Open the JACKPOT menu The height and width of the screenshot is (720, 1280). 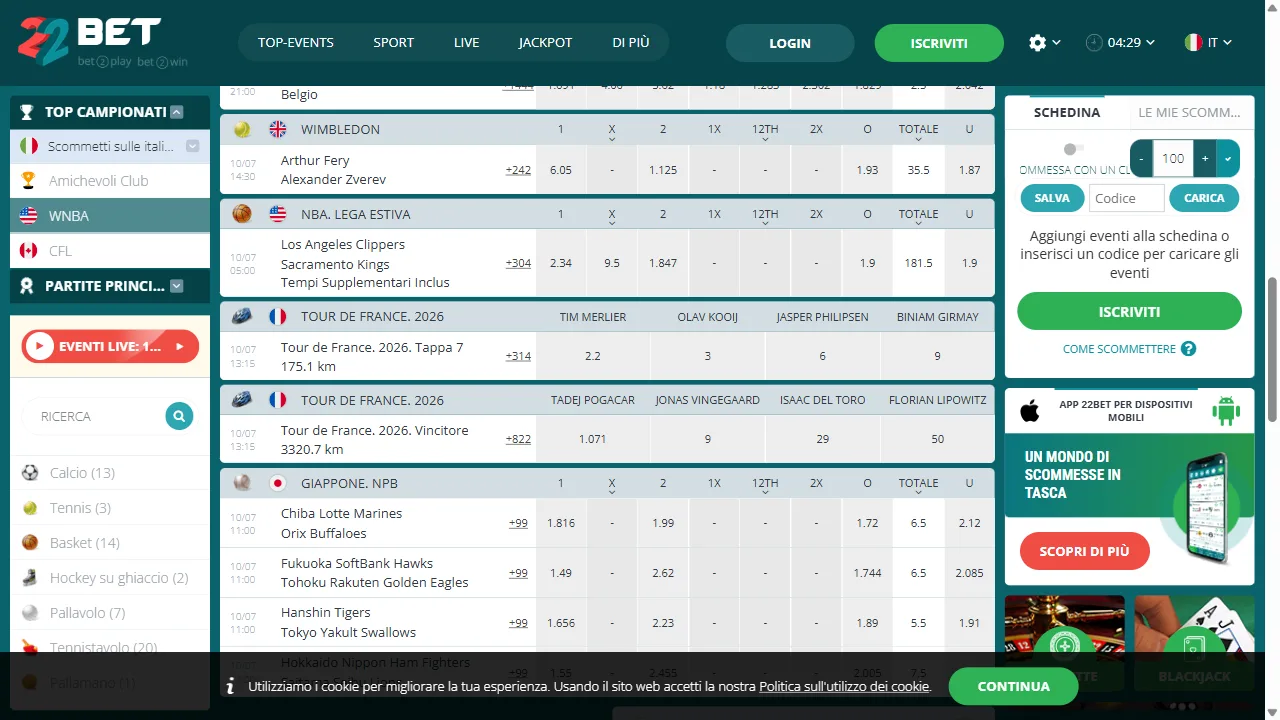[x=546, y=43]
